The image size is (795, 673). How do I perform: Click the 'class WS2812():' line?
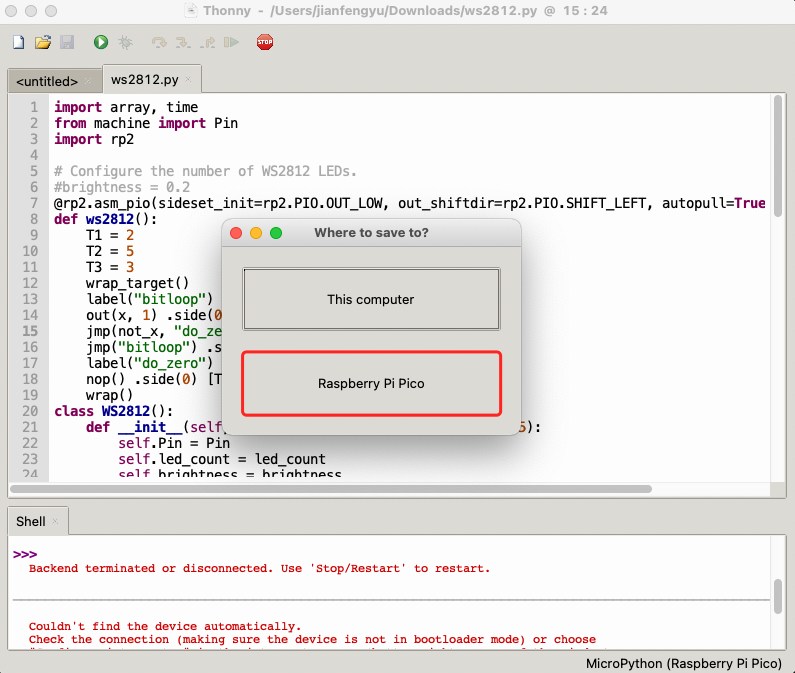tap(114, 411)
